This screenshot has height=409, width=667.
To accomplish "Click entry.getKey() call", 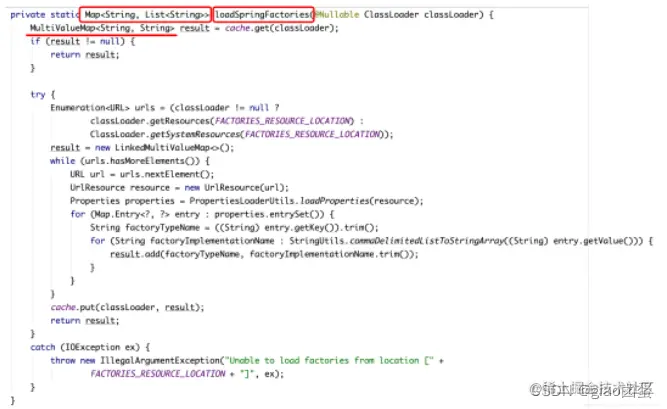I will [301, 228].
